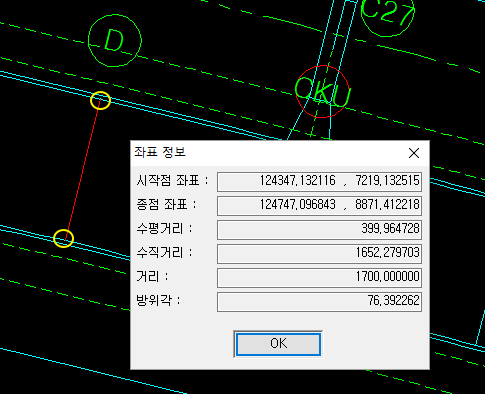Click the 거리 label
Image resolution: width=485 pixels, height=394 pixels.
pyautogui.click(x=152, y=277)
